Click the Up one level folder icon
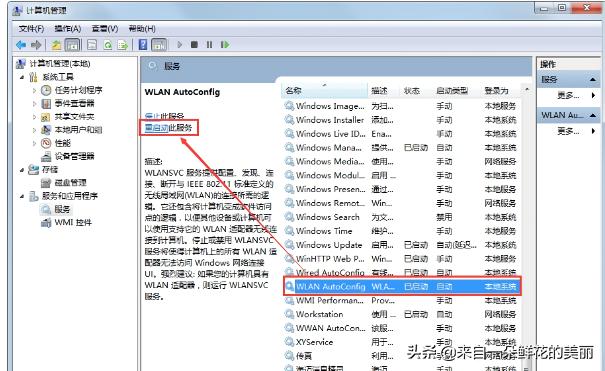 tap(57, 45)
